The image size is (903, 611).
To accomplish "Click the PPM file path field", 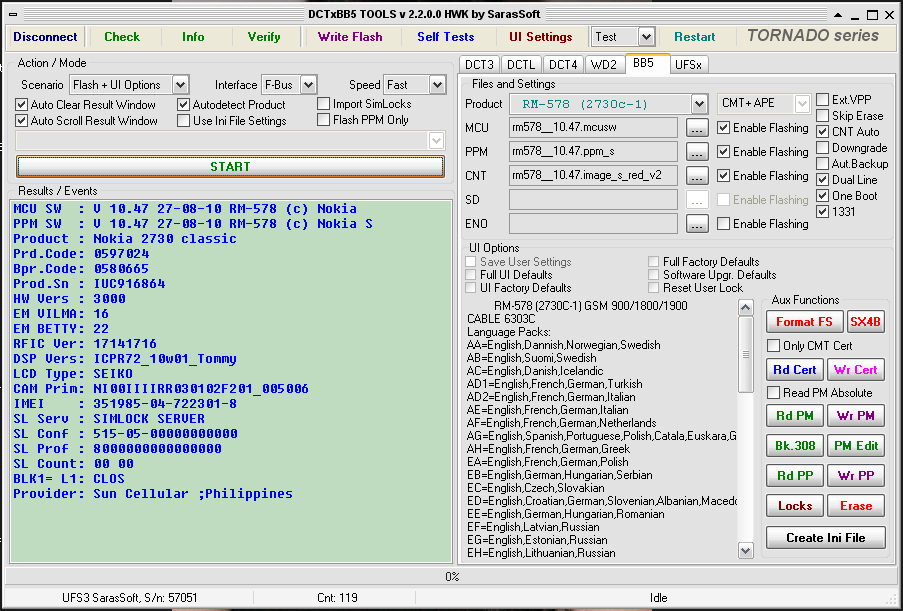I will coord(593,152).
